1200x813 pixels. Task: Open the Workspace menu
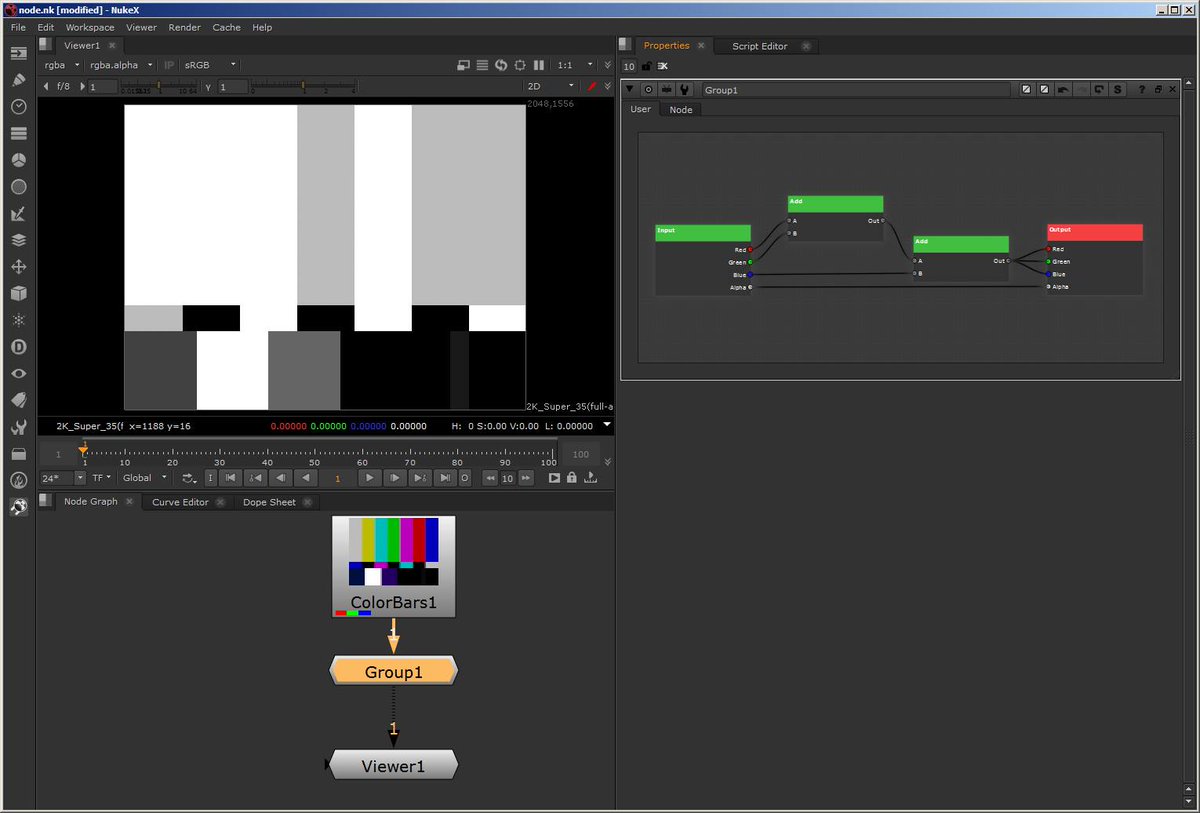[91, 28]
